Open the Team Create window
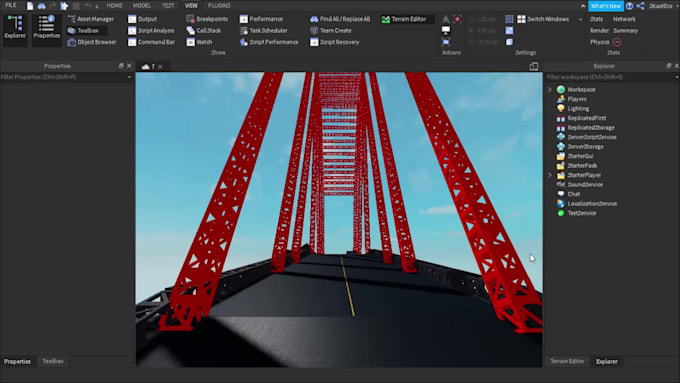 pos(331,30)
